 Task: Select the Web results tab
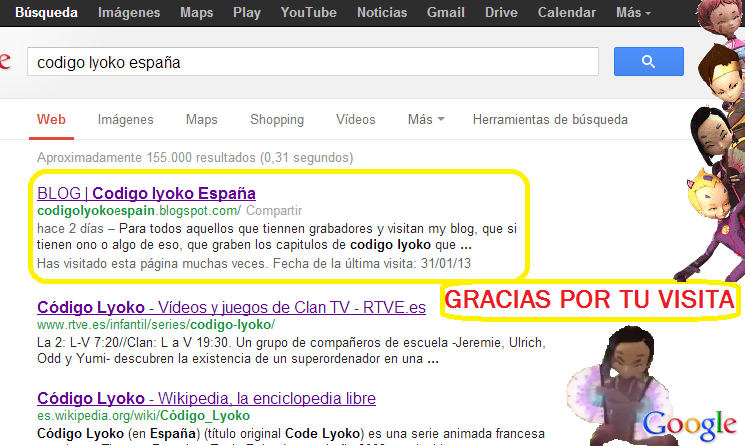51,120
